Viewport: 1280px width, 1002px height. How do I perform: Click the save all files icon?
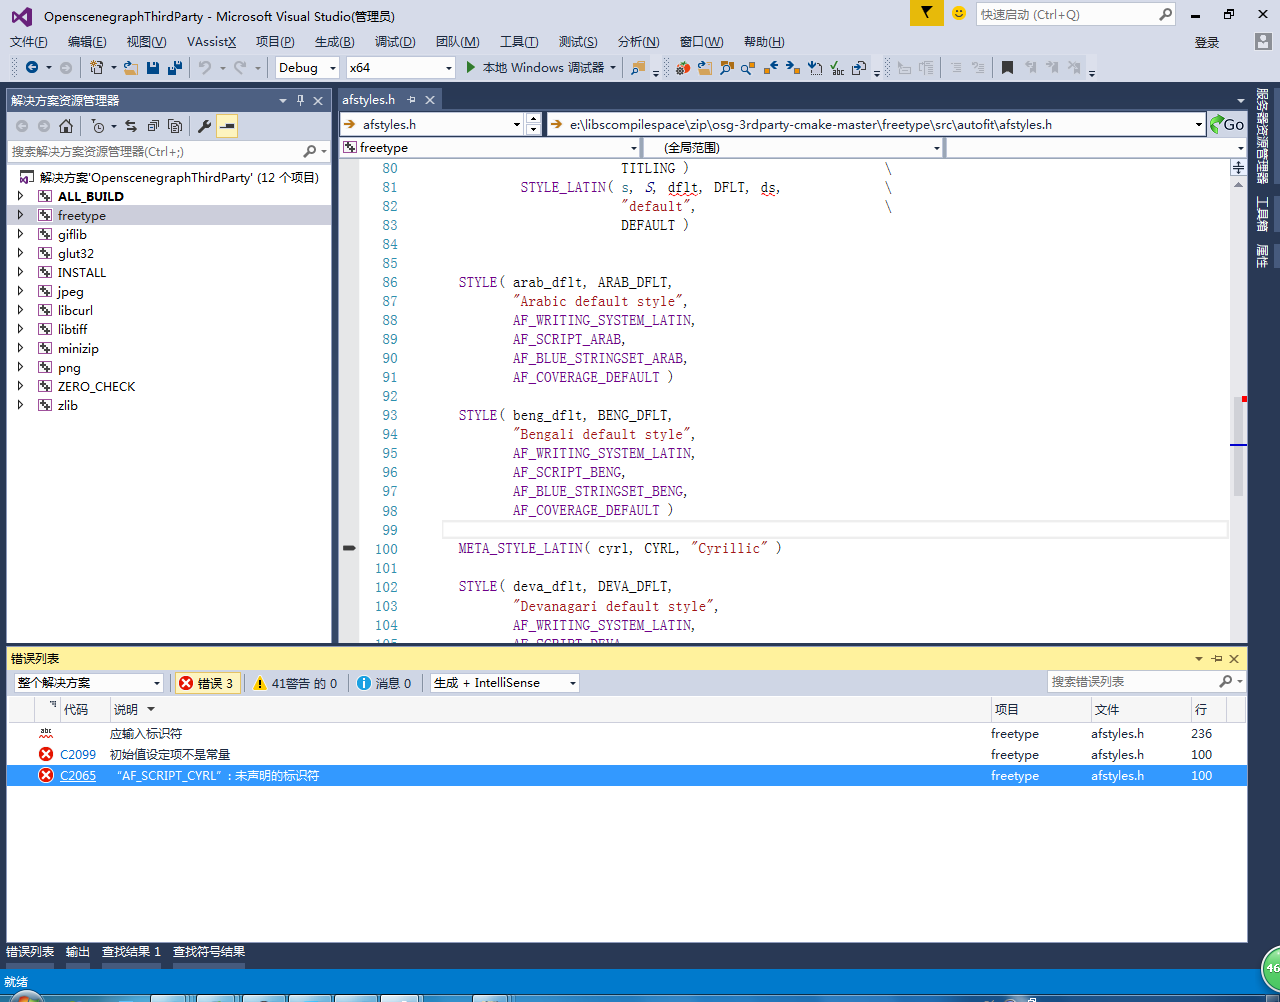175,67
